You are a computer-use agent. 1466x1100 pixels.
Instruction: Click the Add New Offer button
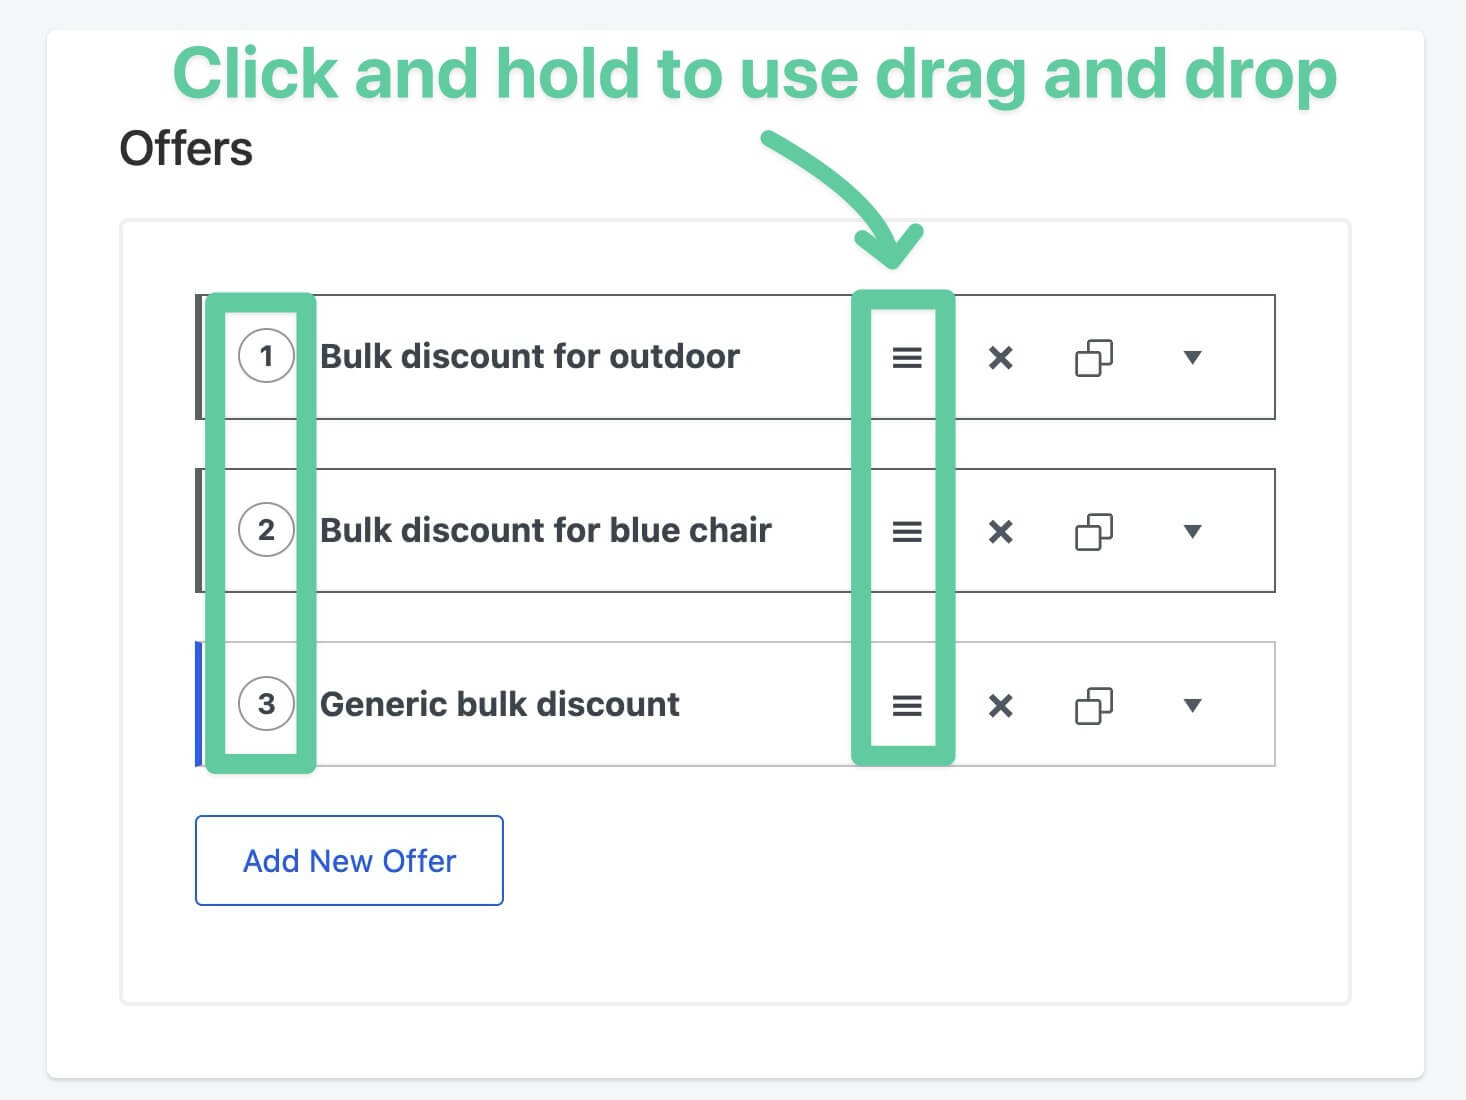click(x=349, y=860)
